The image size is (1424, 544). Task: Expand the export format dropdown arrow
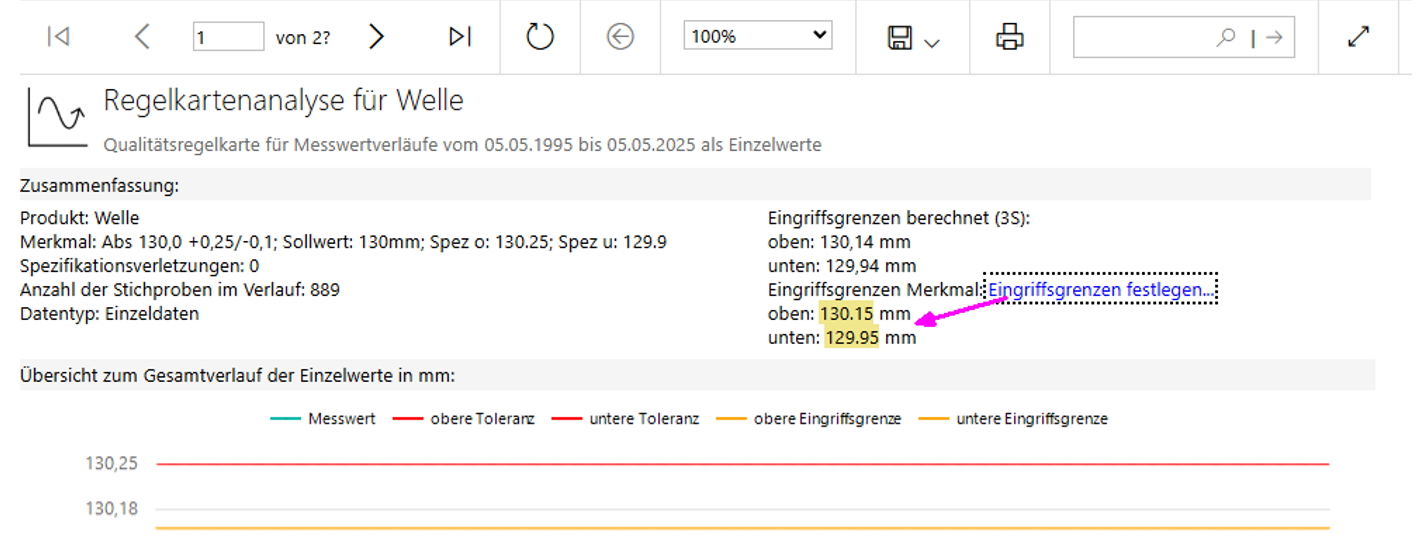pyautogui.click(x=932, y=42)
